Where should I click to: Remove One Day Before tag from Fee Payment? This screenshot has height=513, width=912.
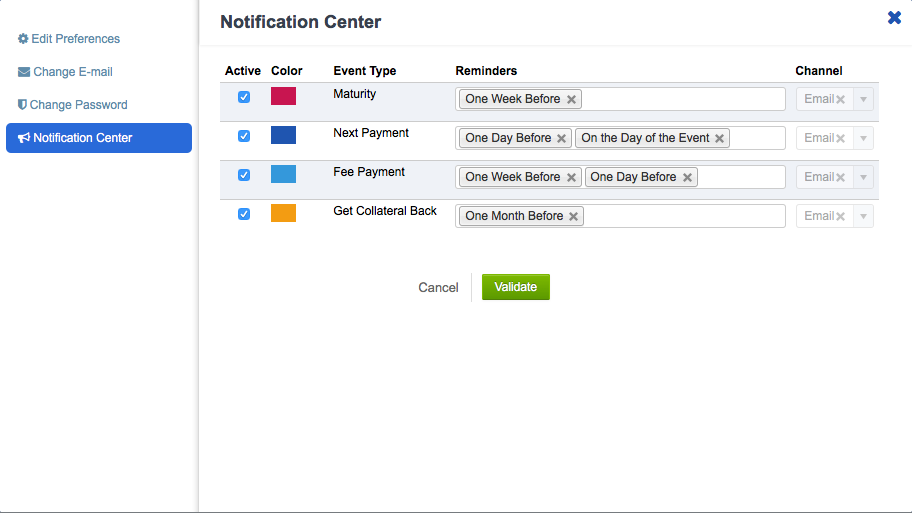[687, 177]
